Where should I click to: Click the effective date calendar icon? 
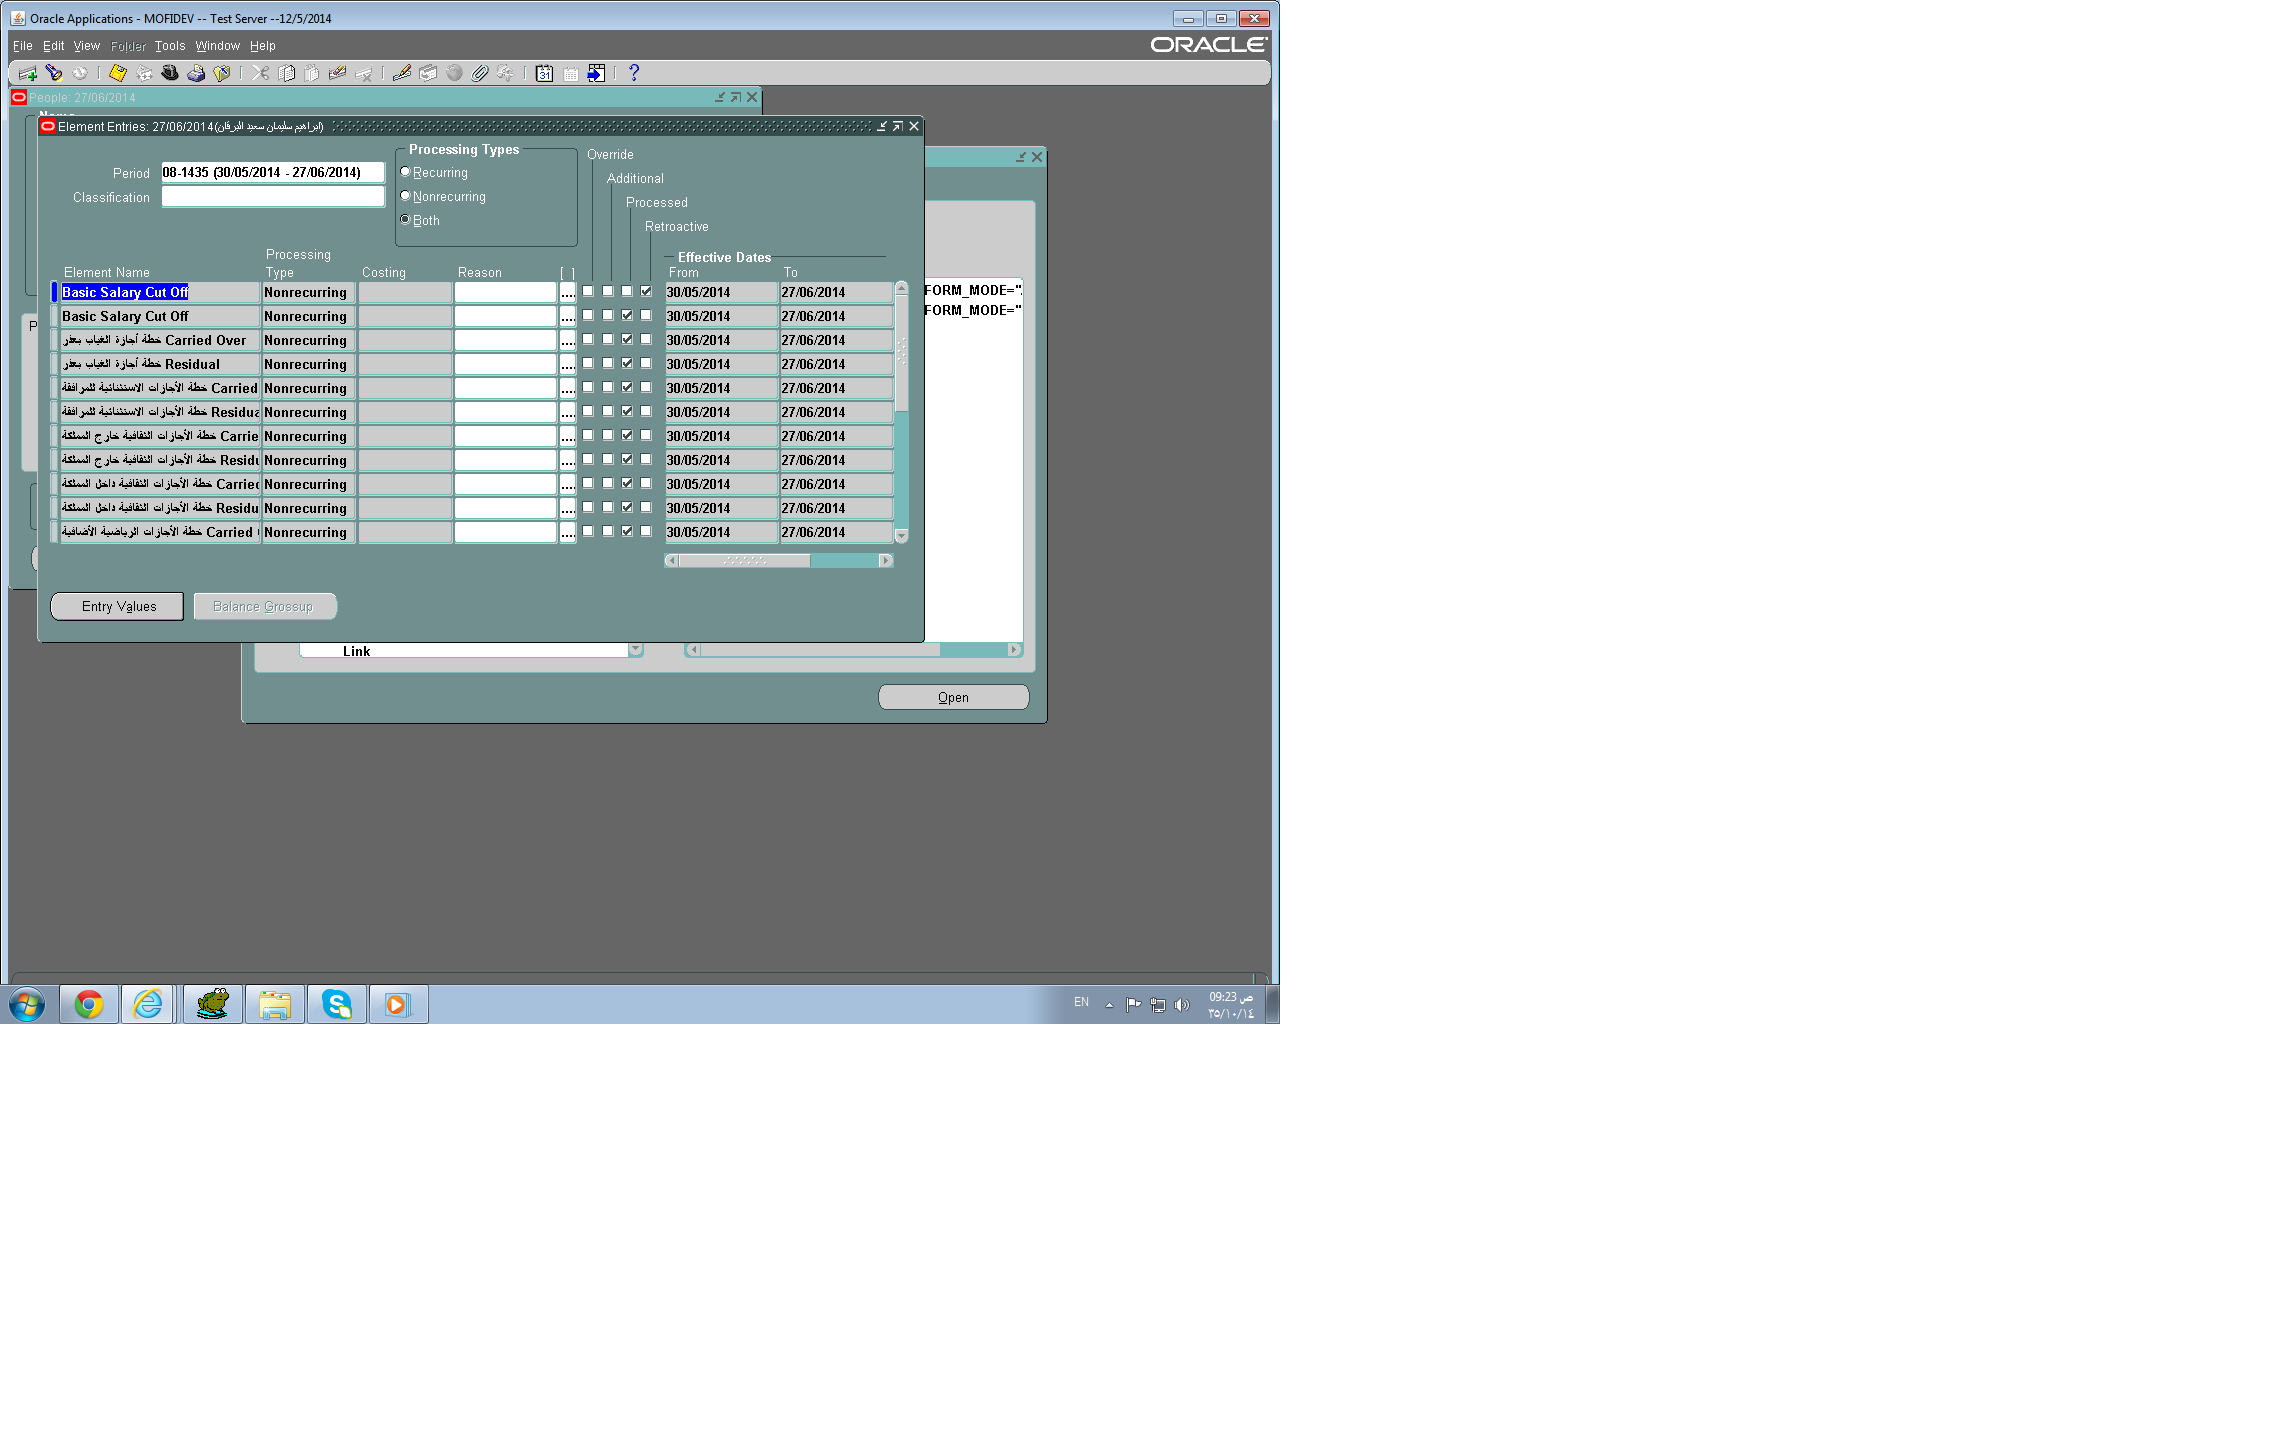coord(544,73)
